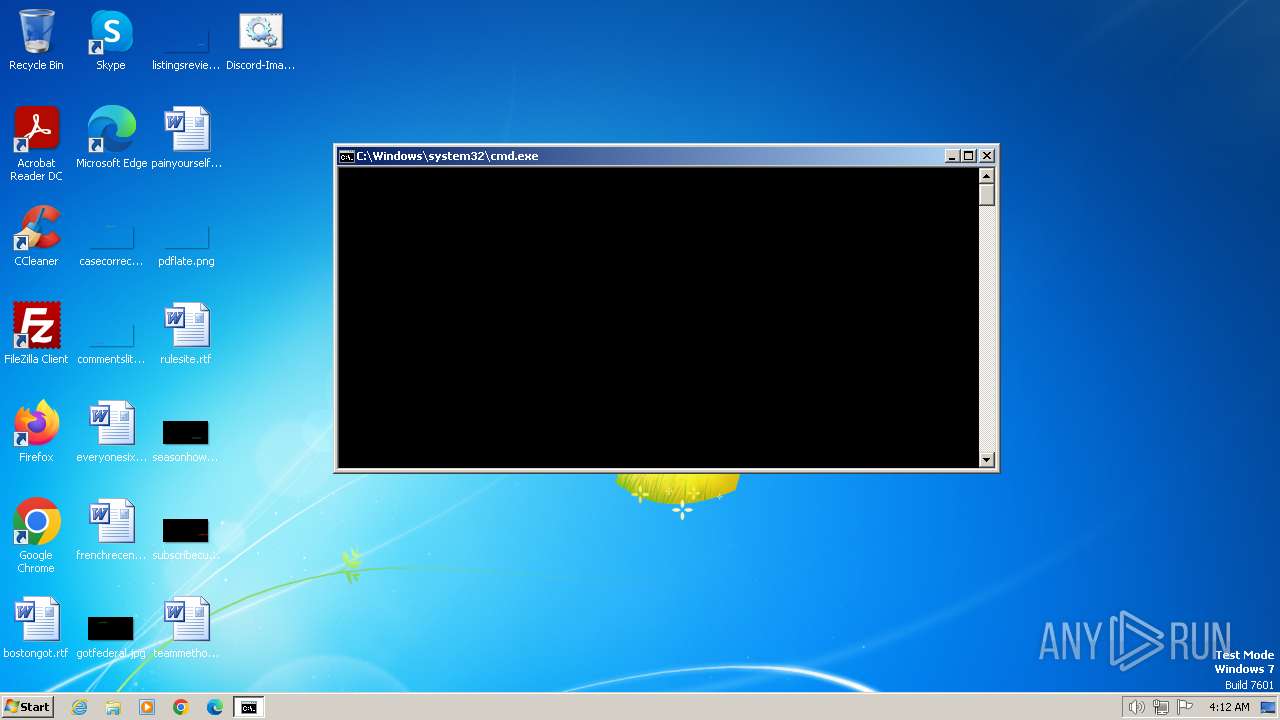Select the bostongot.rtf document
Image resolution: width=1280 pixels, height=720 pixels.
tap(36, 629)
